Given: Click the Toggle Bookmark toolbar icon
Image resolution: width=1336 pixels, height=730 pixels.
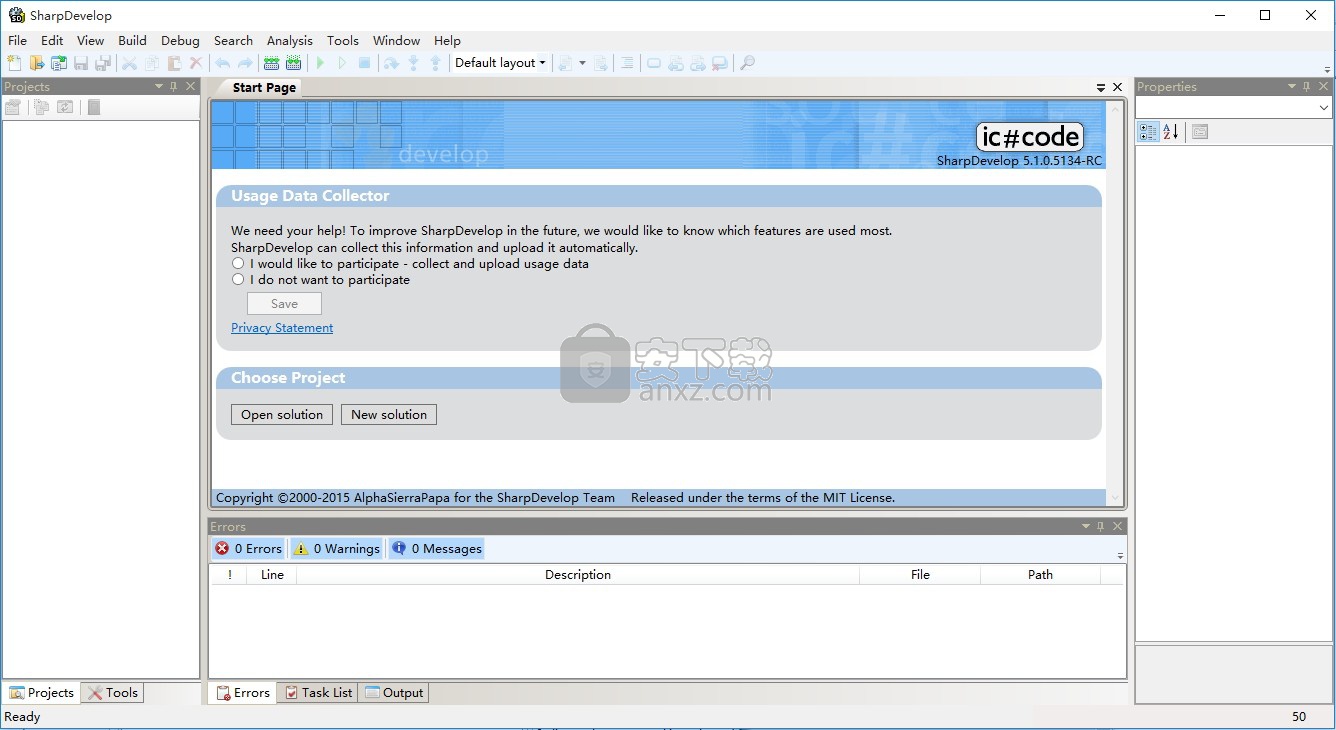Looking at the screenshot, I should (654, 63).
